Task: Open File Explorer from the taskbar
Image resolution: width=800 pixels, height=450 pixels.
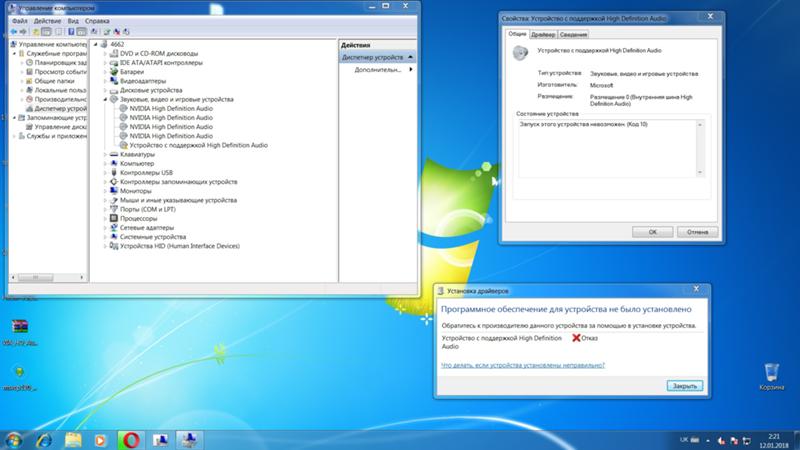Action: [73, 438]
